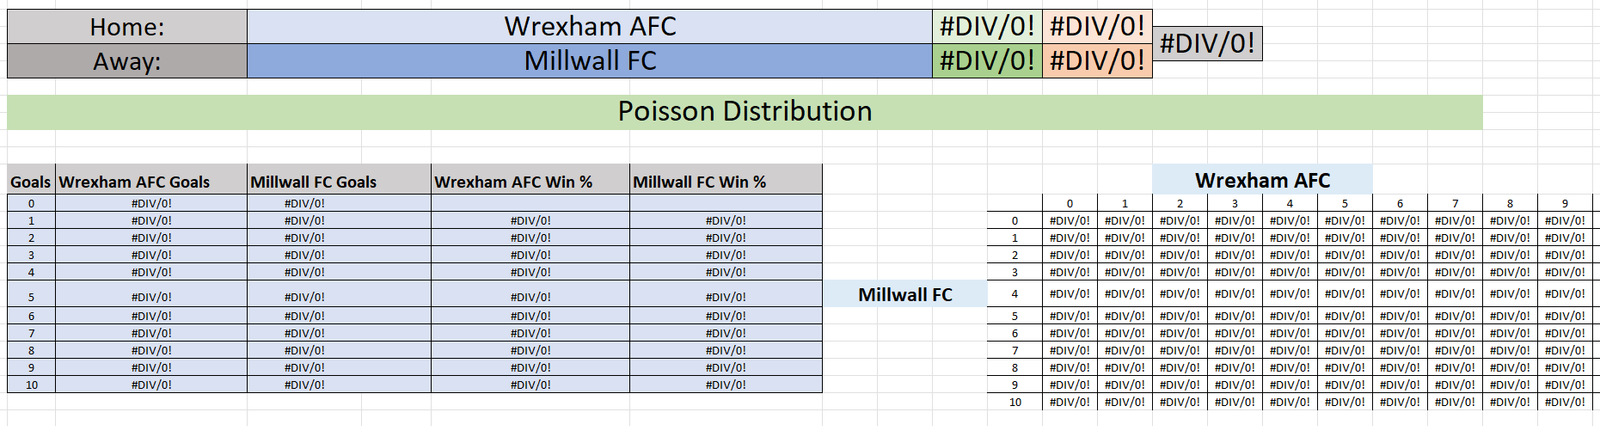1600x426 pixels.
Task: Click the Home: label cell
Action: [x=127, y=27]
